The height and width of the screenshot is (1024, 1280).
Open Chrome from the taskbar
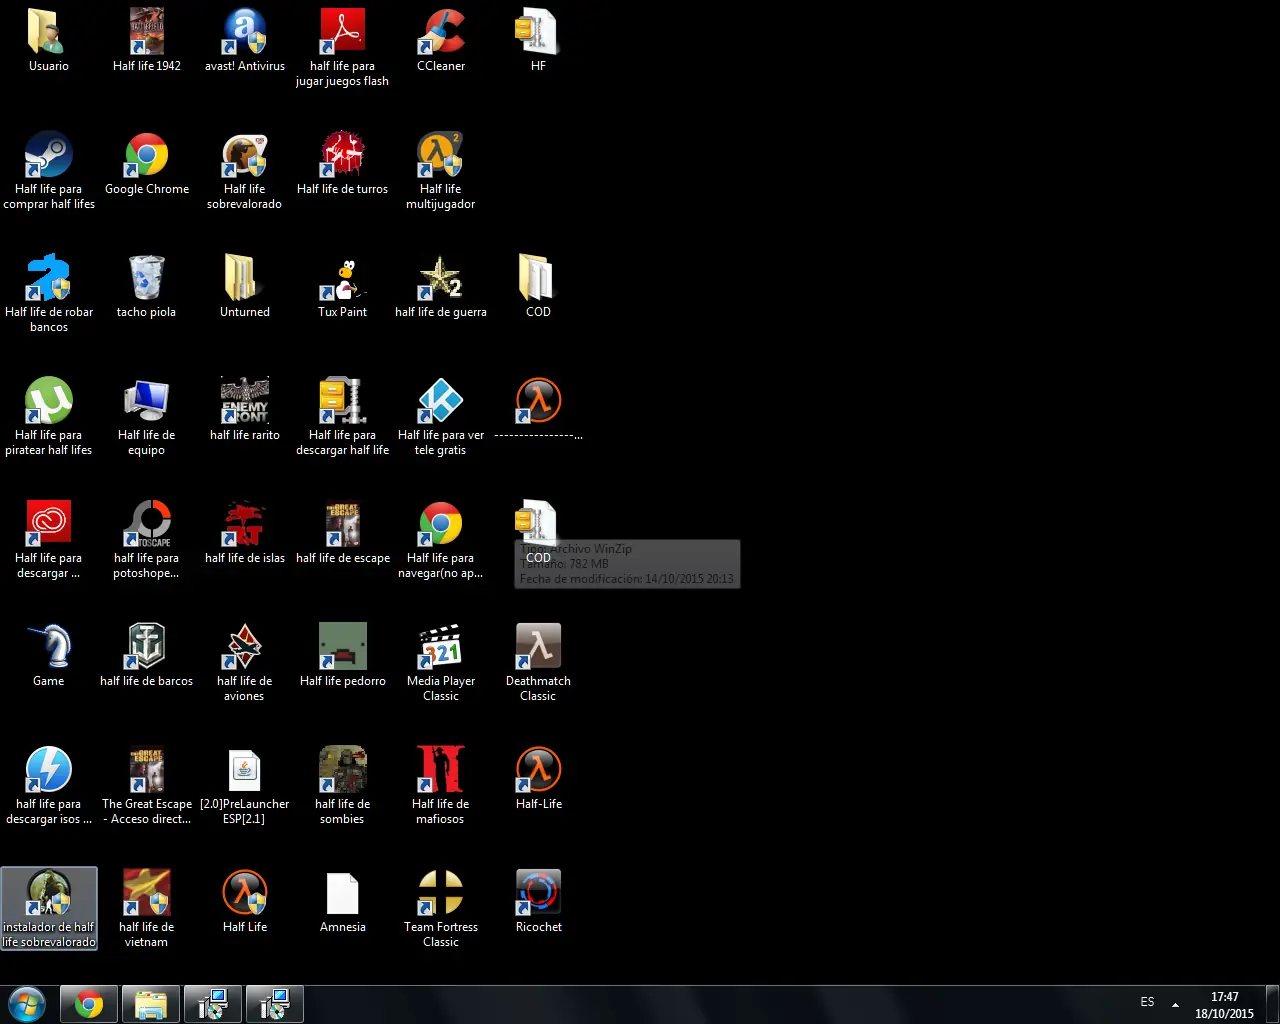(x=89, y=1004)
